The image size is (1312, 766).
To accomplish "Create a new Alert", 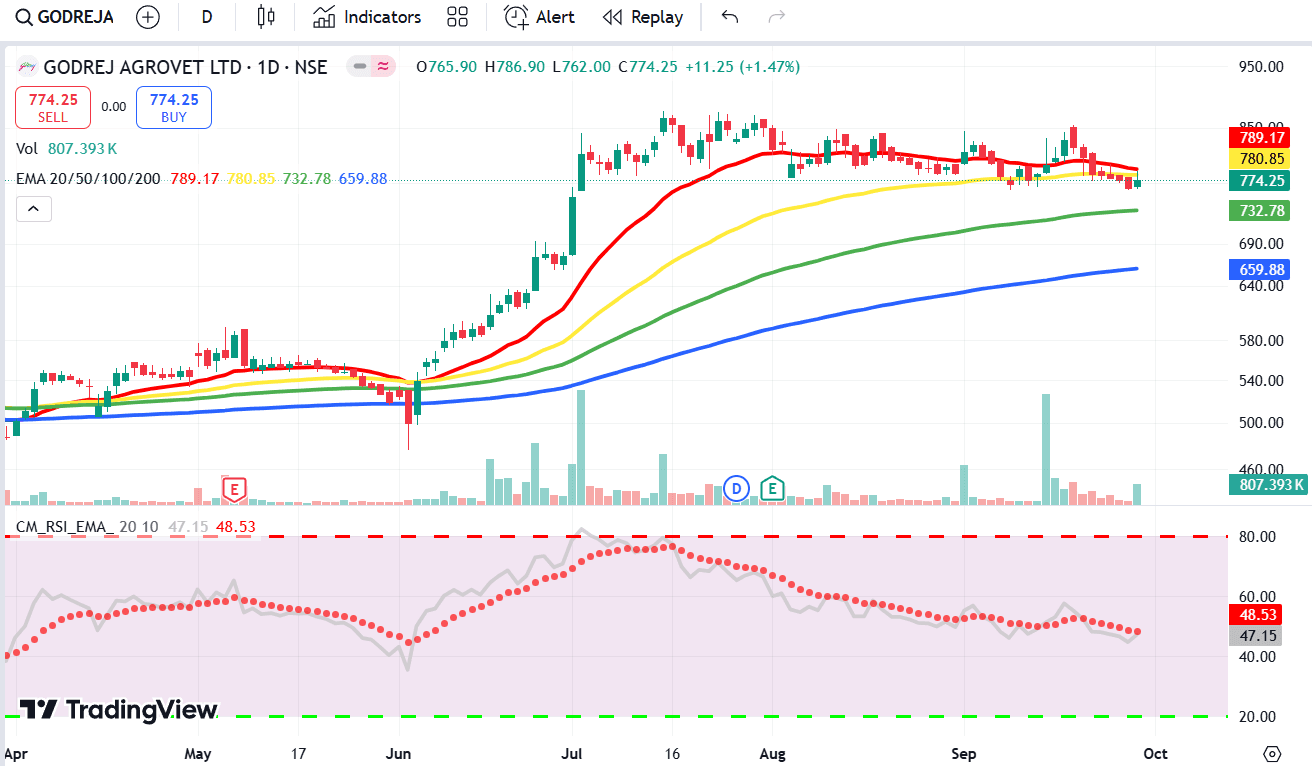I will (539, 17).
